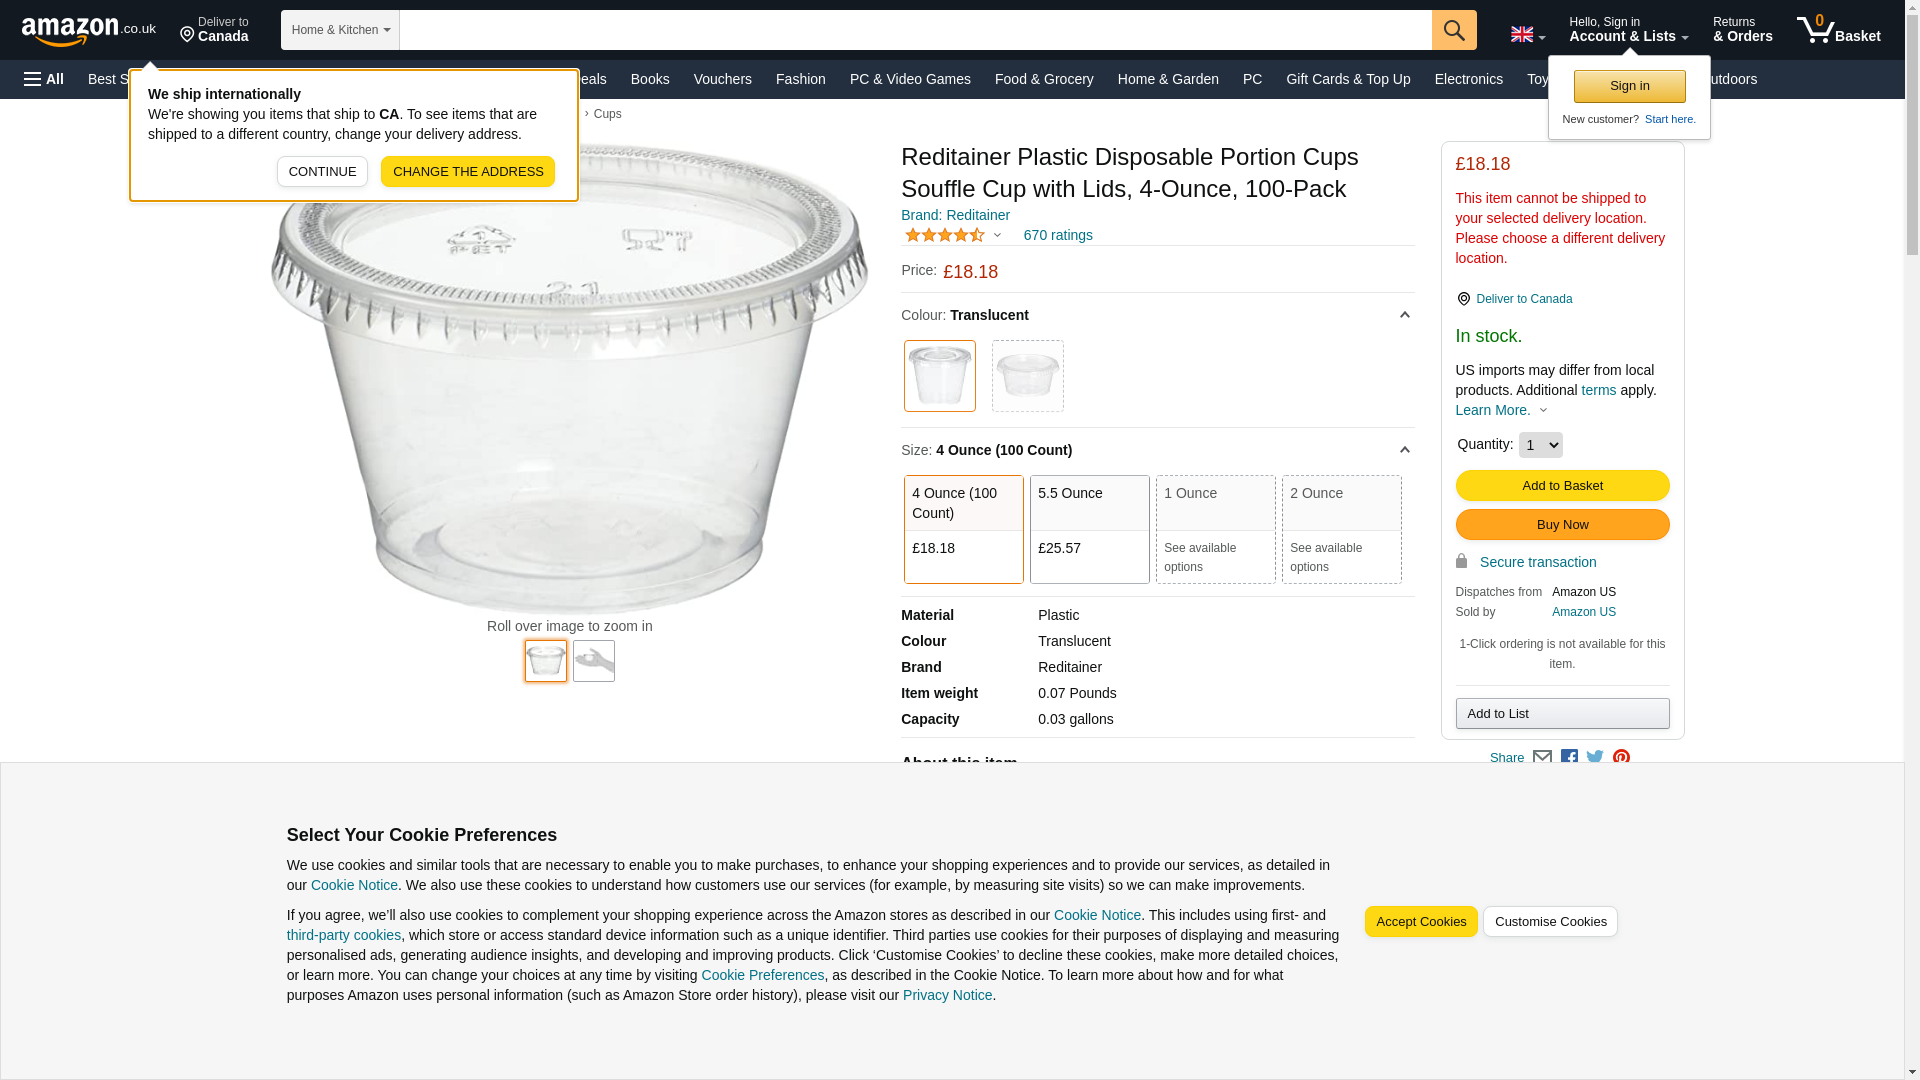Share via the email envelope icon
The height and width of the screenshot is (1080, 1920).
1542,758
